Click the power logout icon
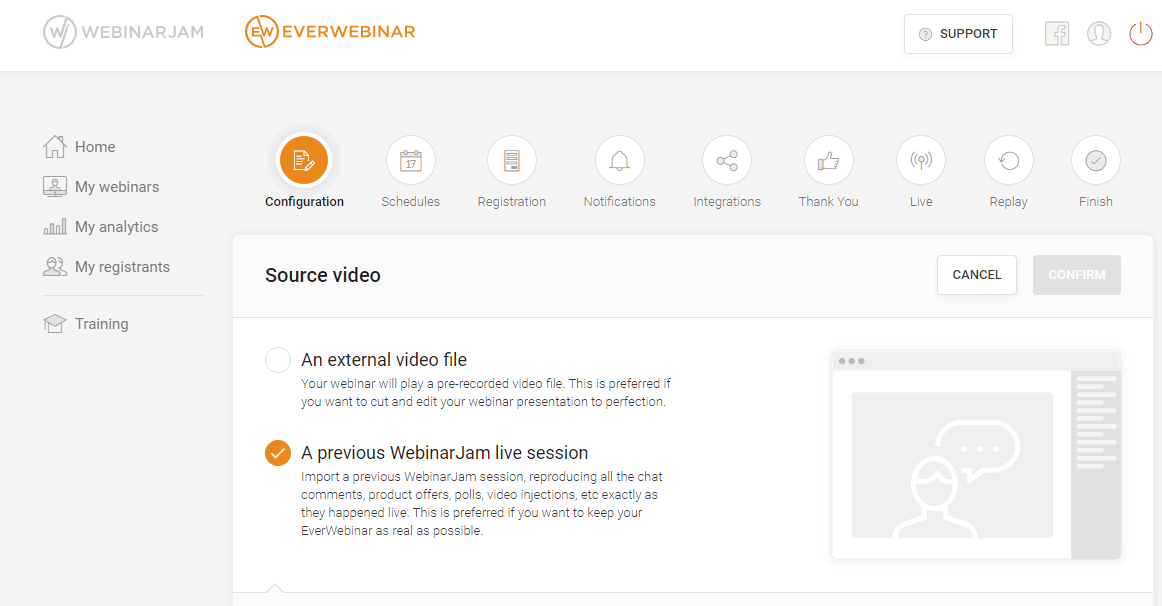The height and width of the screenshot is (606, 1162). [1141, 33]
